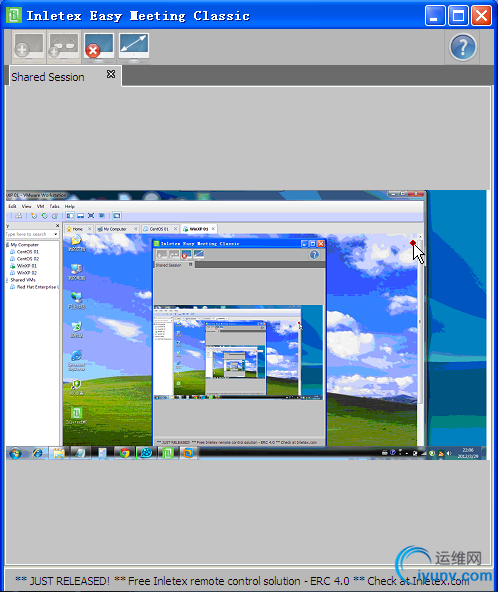Click the VMware guest view vertical scrollbar

coord(419,321)
